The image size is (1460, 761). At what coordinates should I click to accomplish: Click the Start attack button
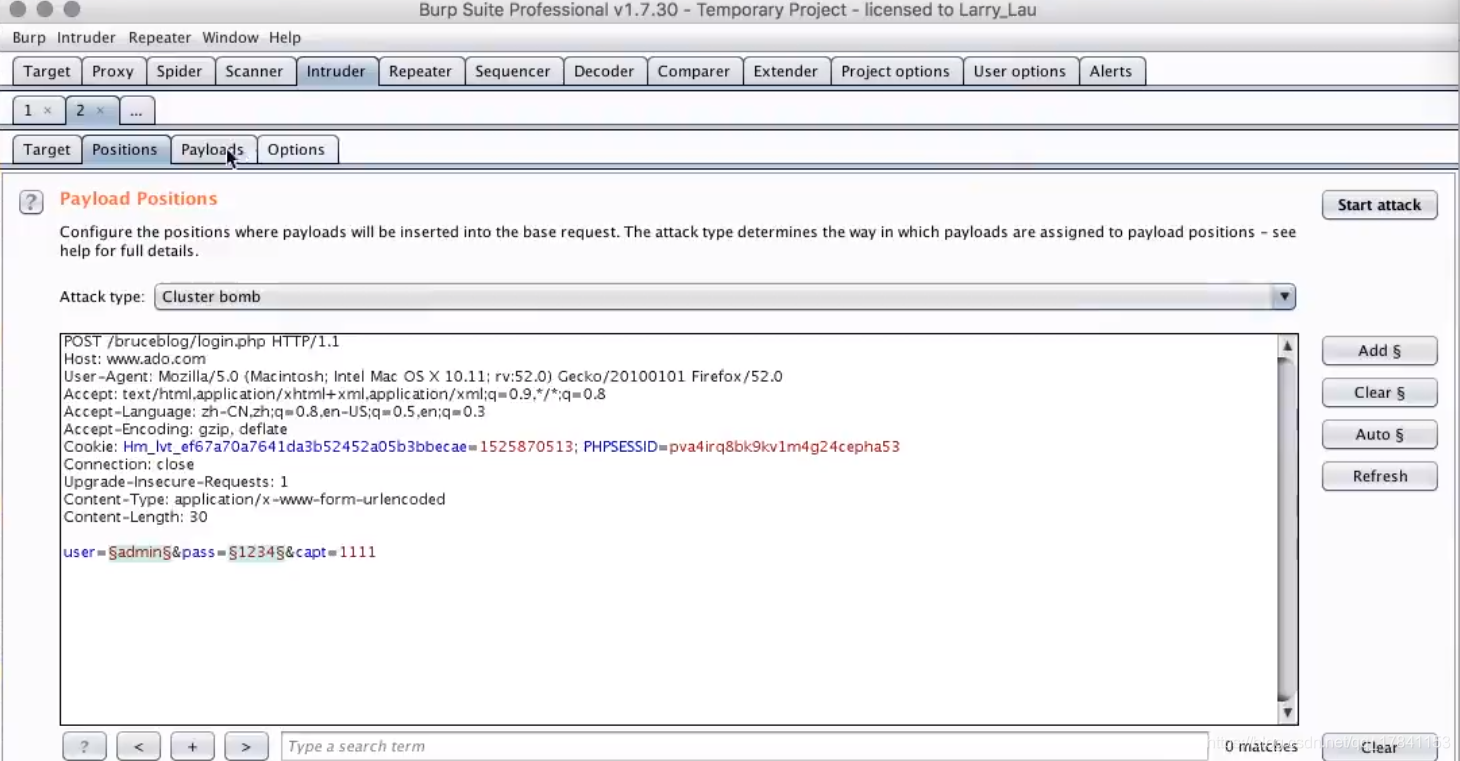[1379, 205]
